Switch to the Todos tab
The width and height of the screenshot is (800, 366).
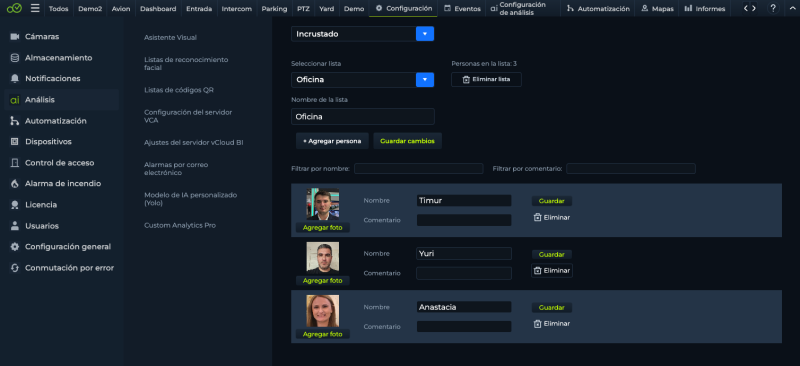59,9
